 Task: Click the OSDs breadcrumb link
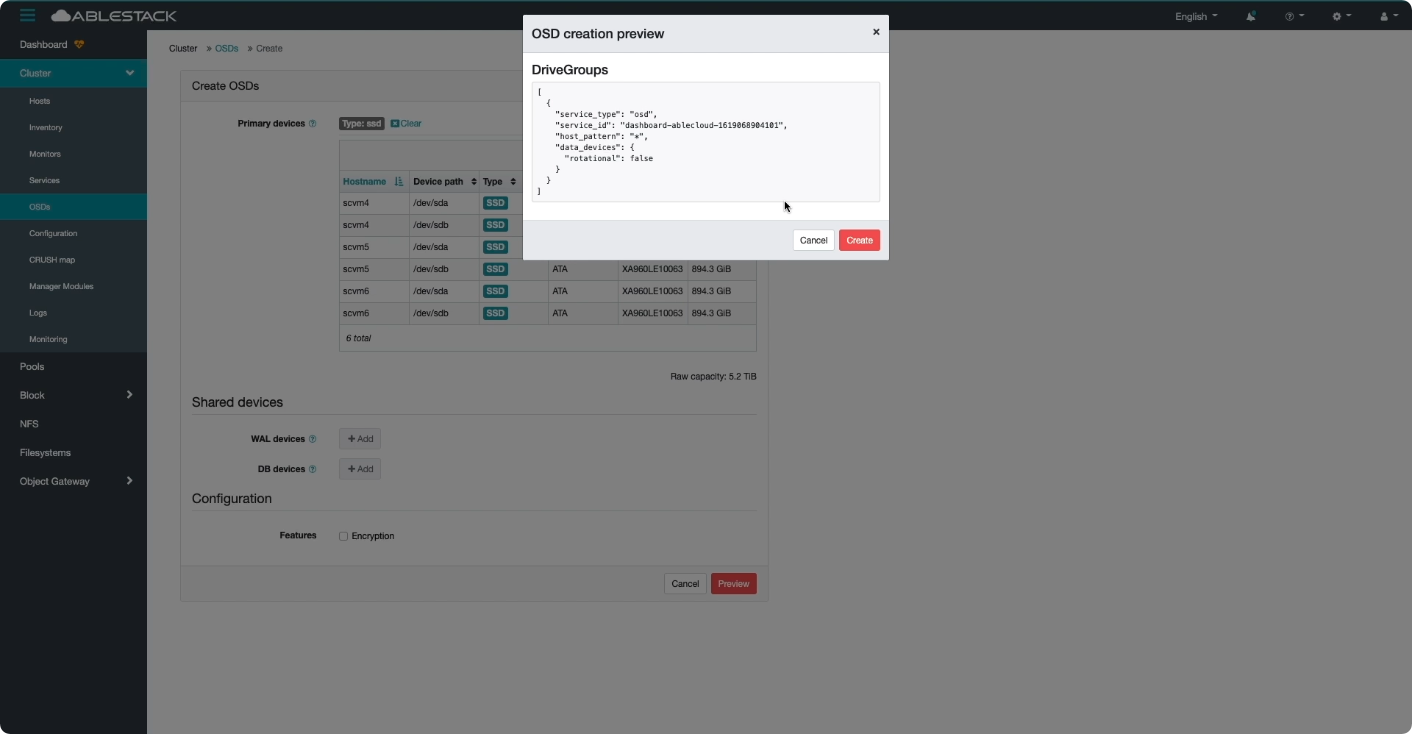pyautogui.click(x=227, y=48)
